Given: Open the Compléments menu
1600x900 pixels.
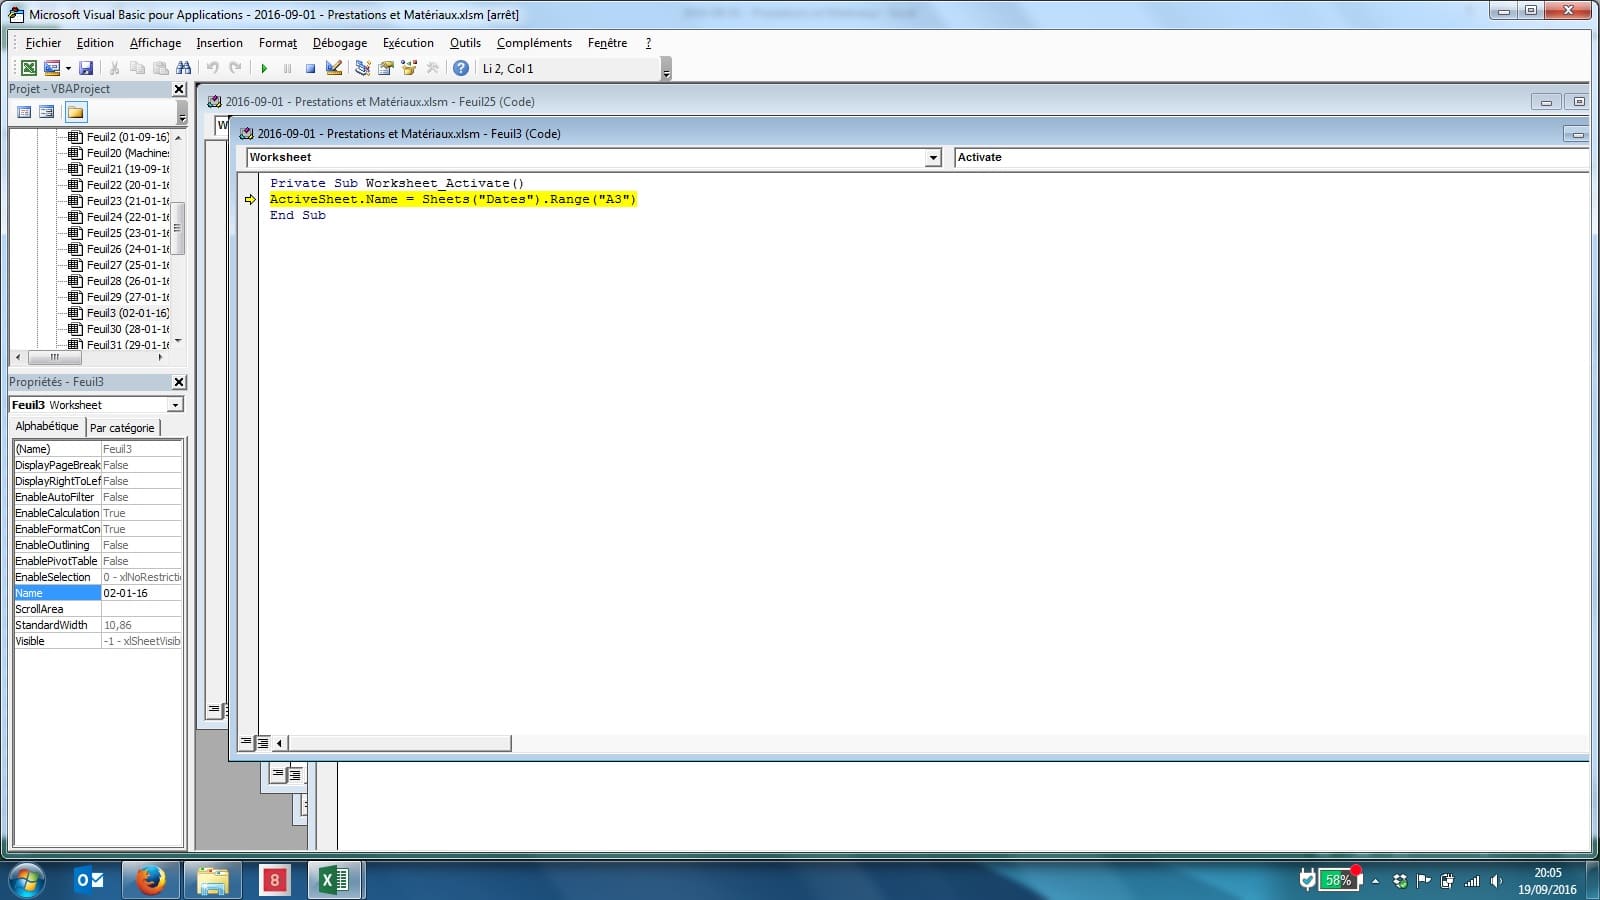Looking at the screenshot, I should (534, 43).
